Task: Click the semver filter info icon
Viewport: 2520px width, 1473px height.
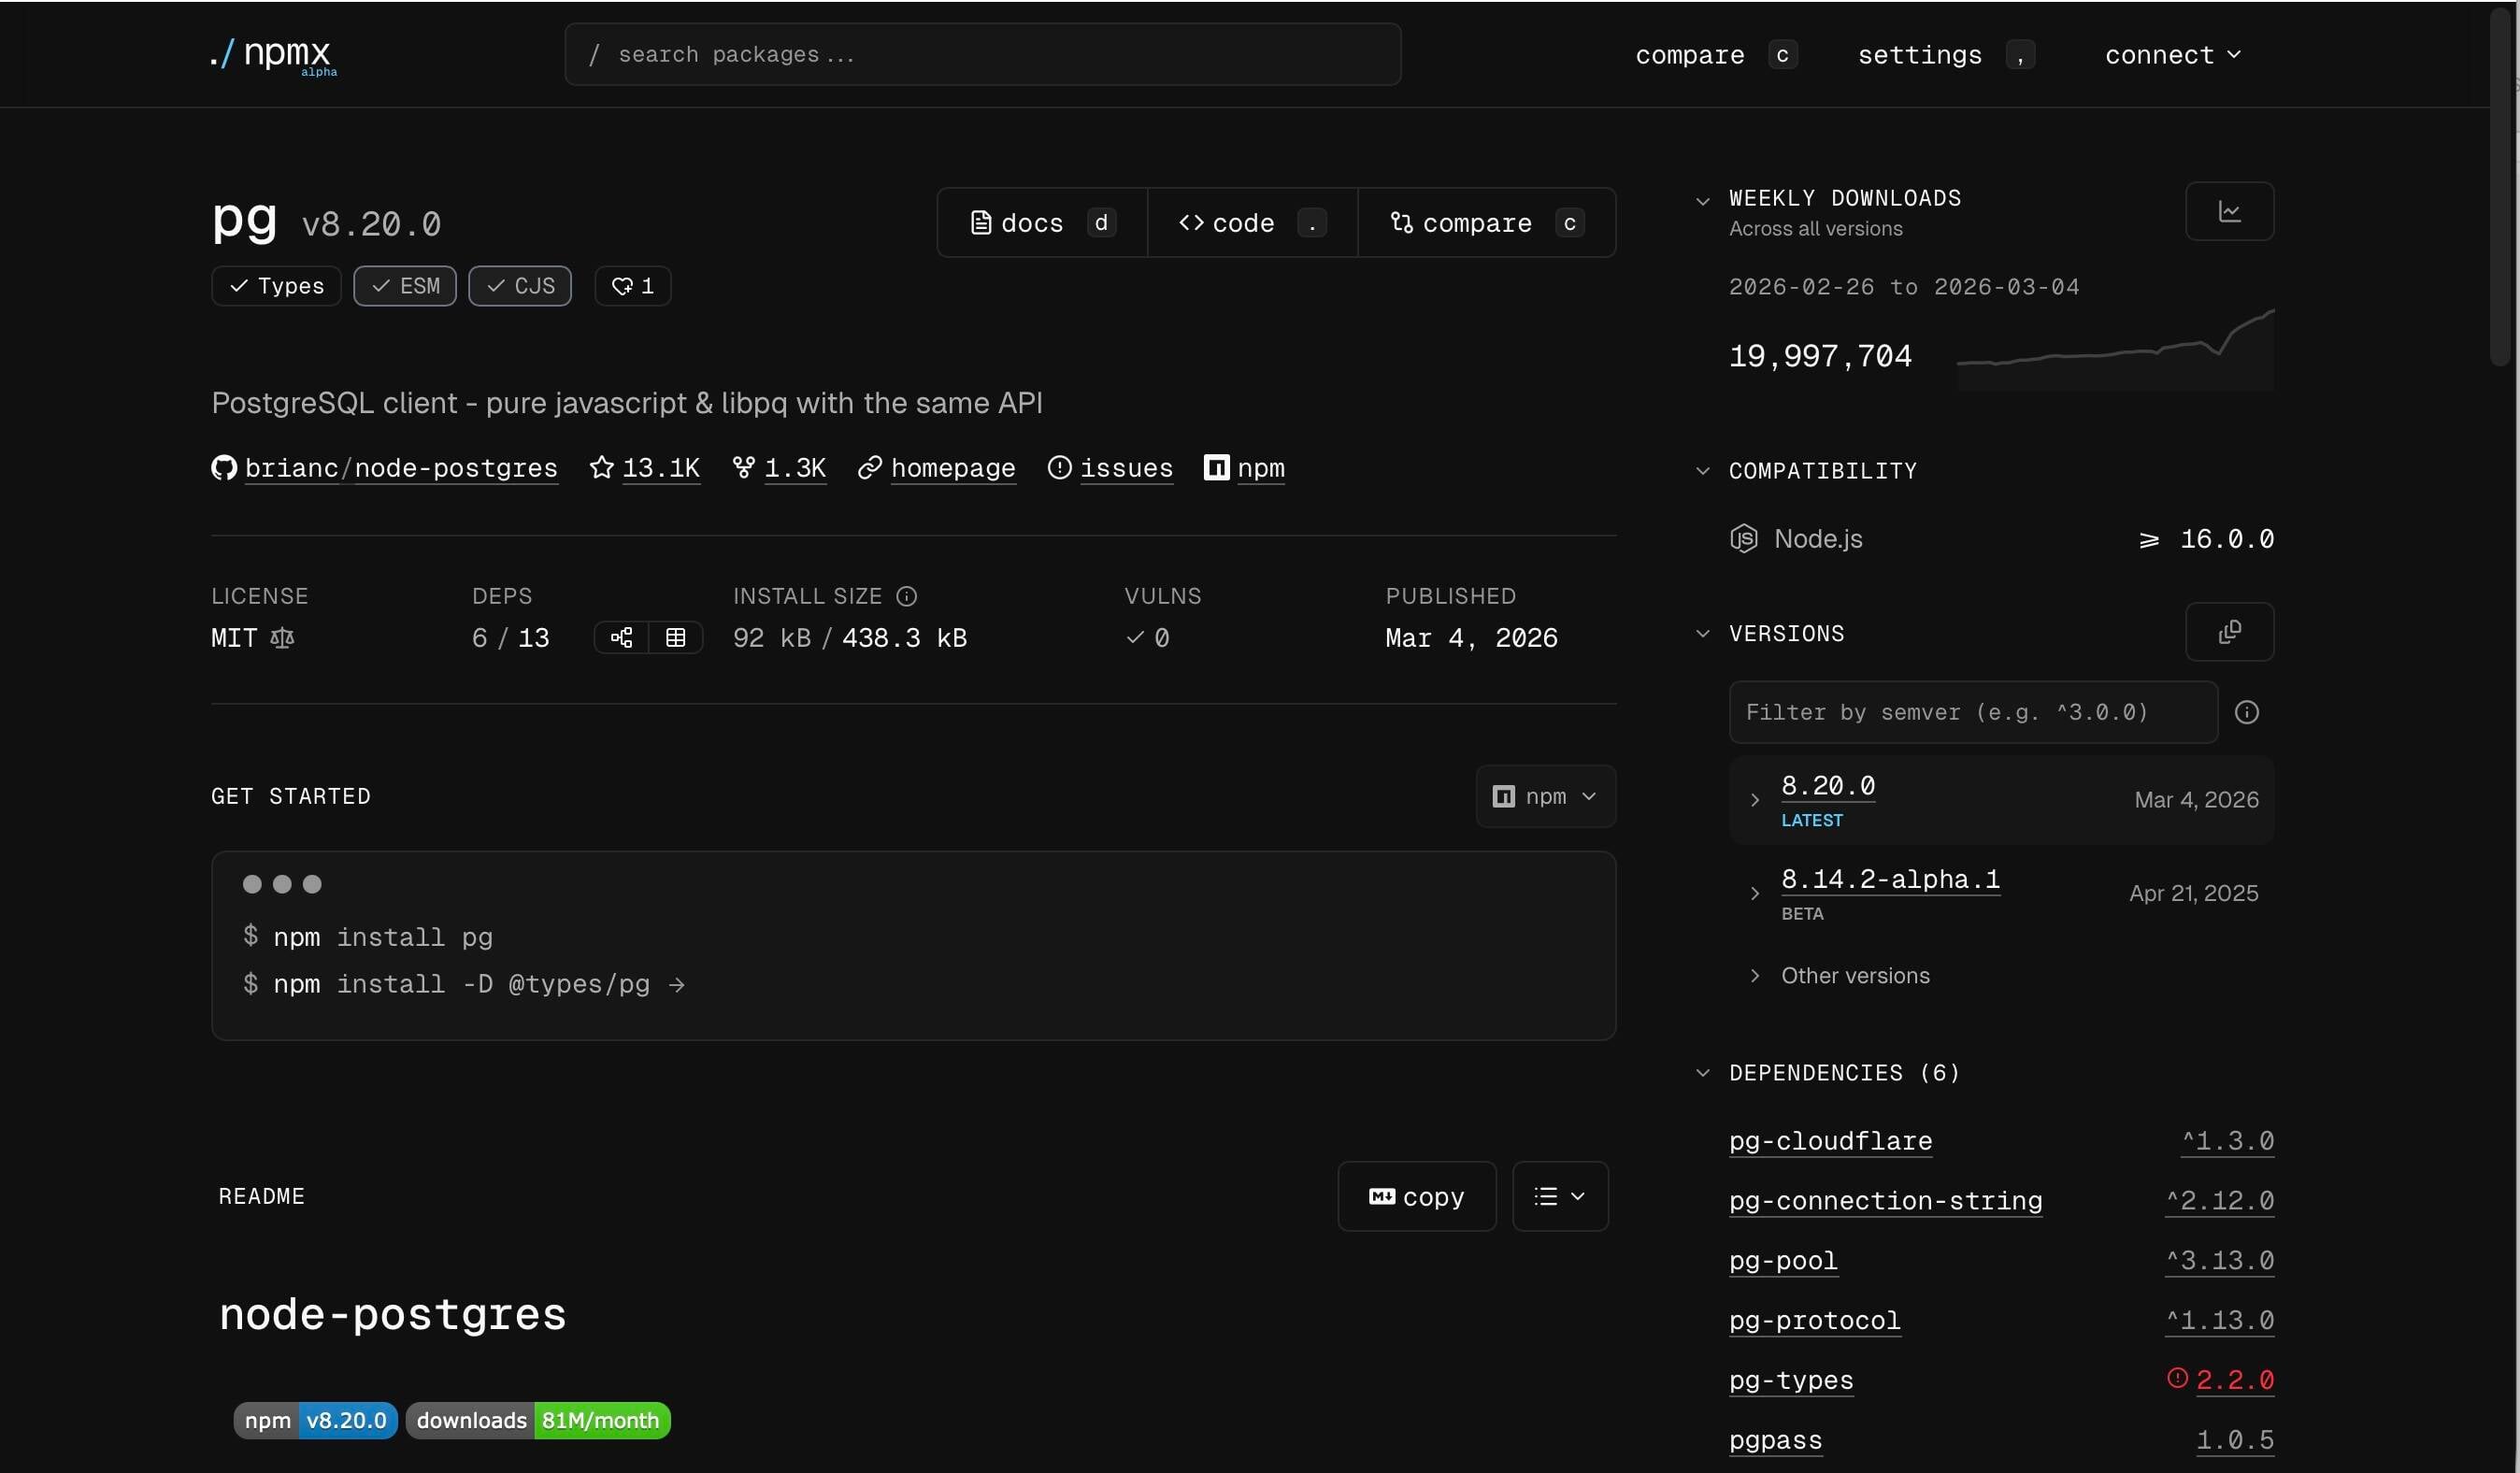Action: tap(2246, 712)
